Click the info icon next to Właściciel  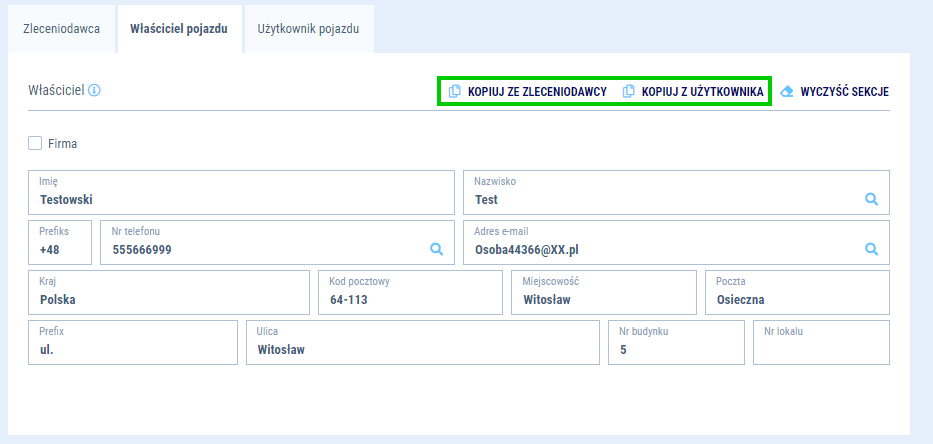(x=95, y=90)
